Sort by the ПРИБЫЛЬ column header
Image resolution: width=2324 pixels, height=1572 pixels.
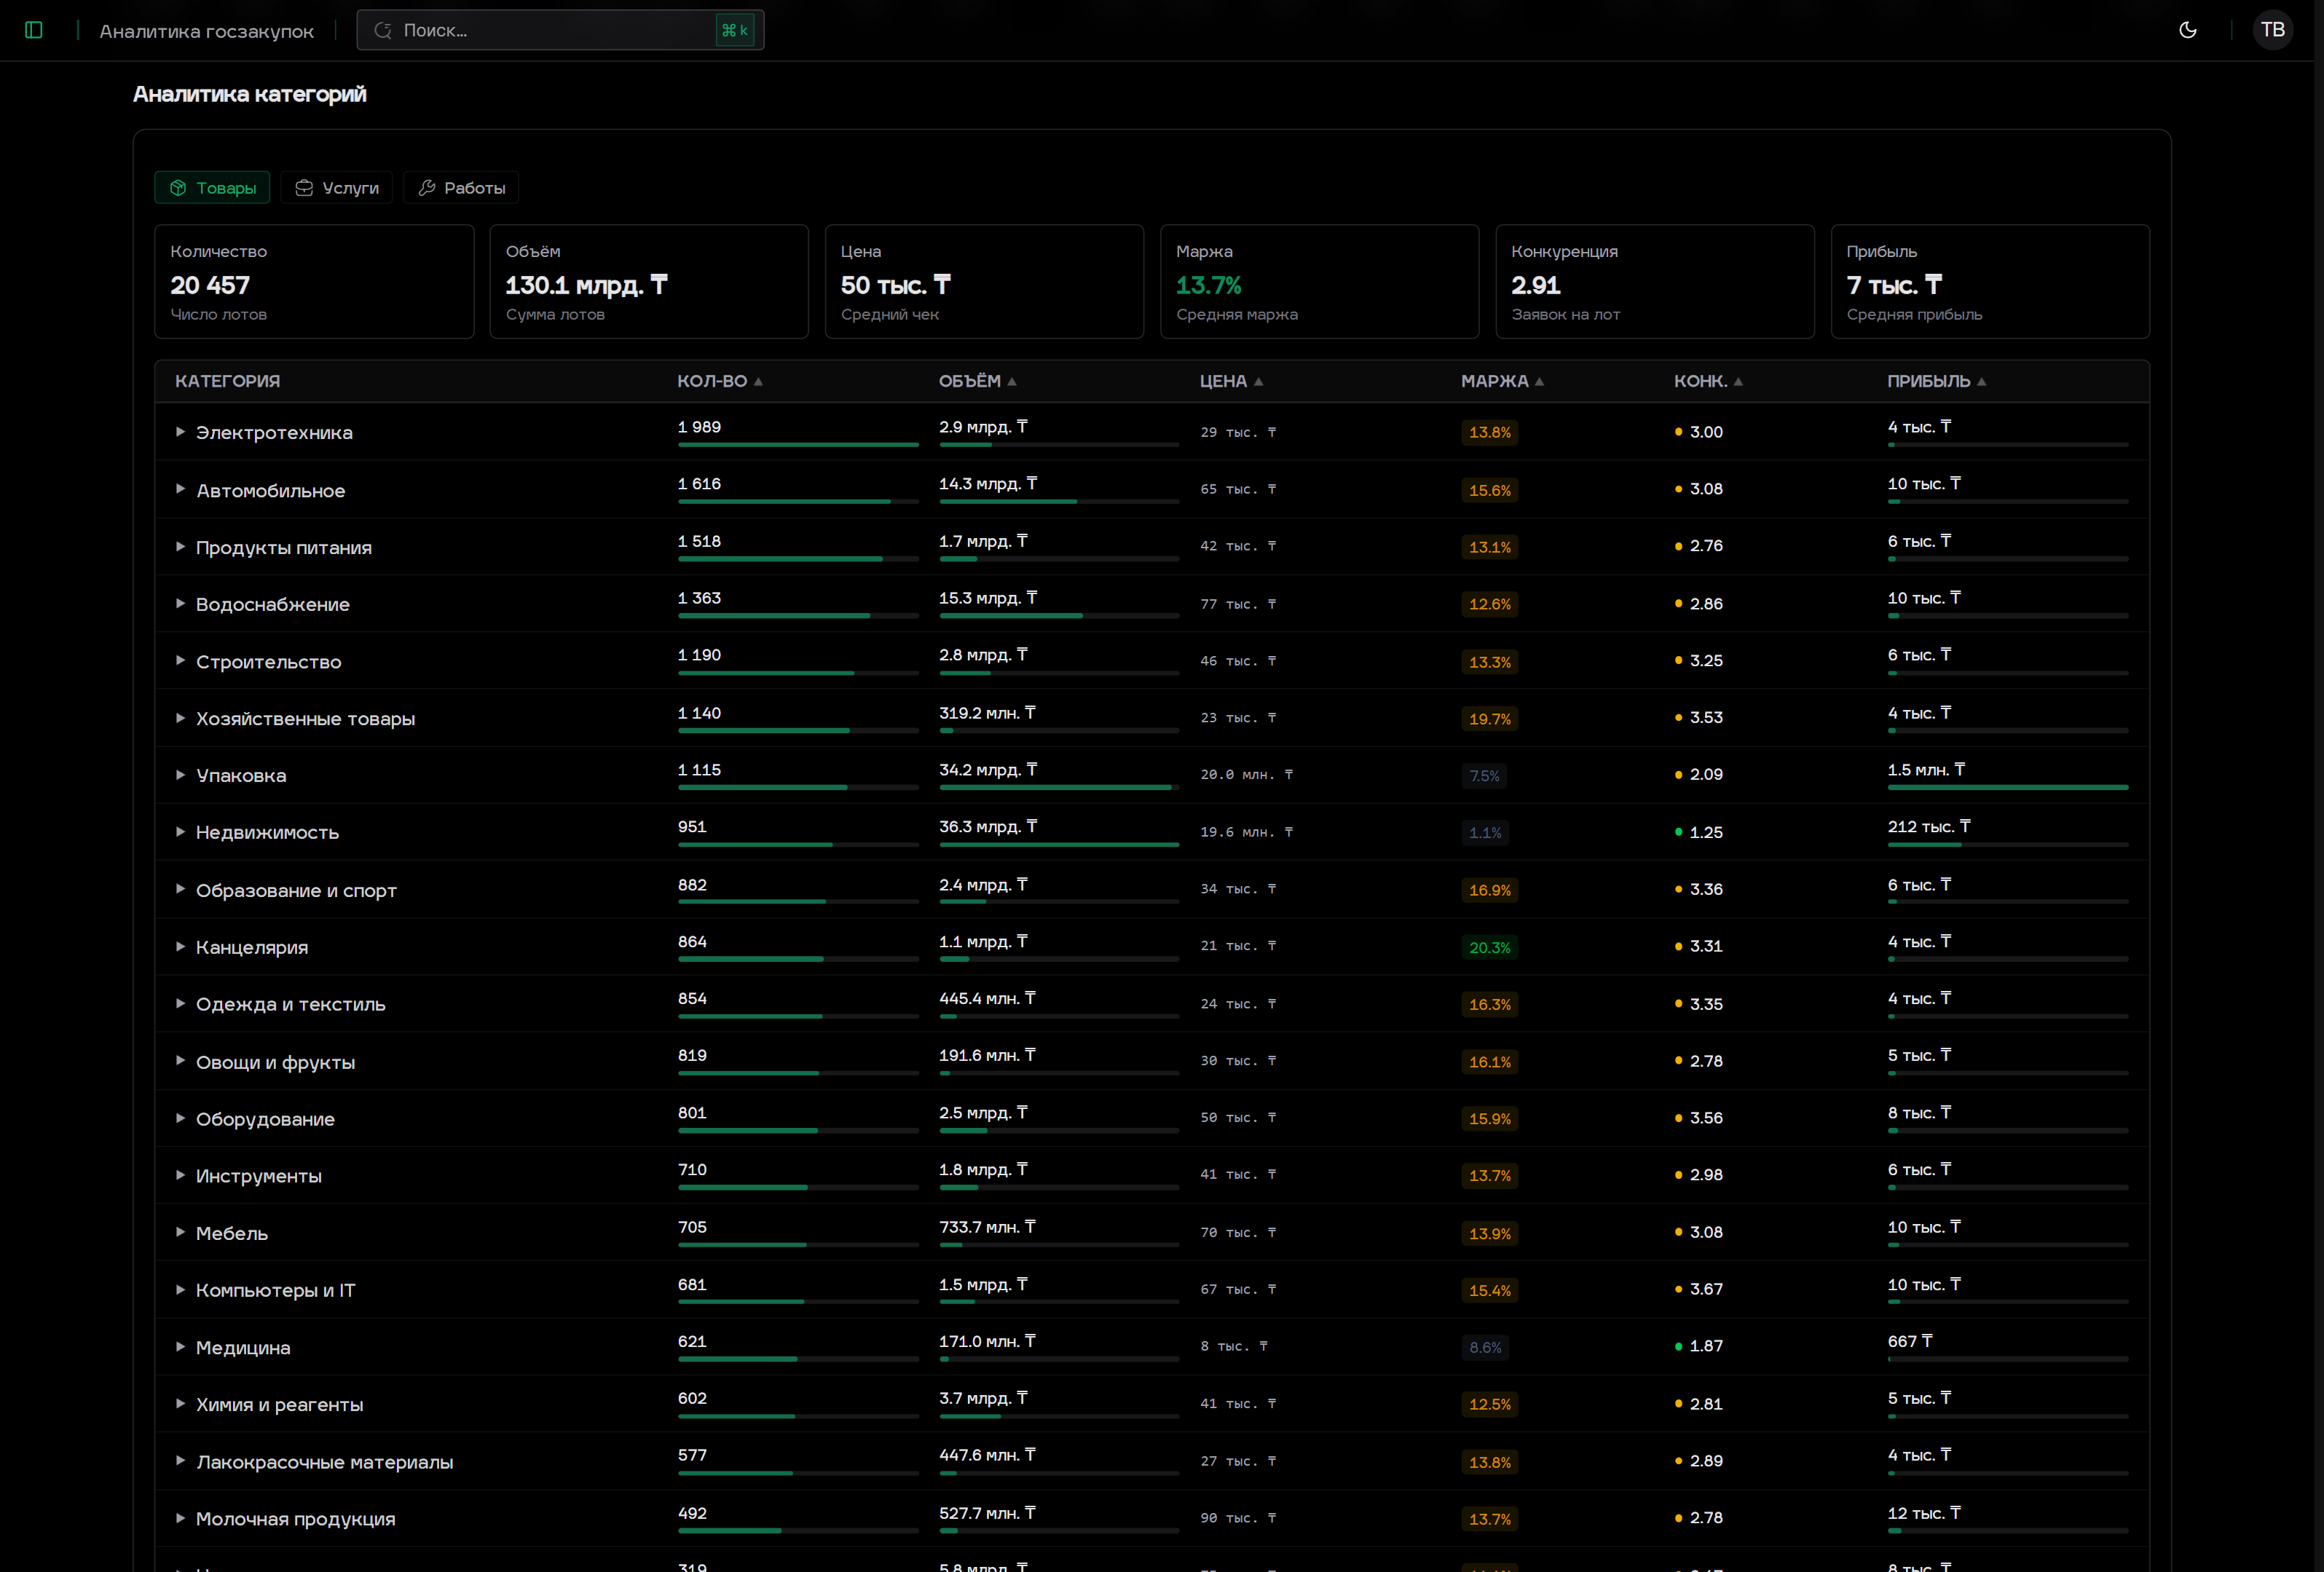pos(1928,381)
